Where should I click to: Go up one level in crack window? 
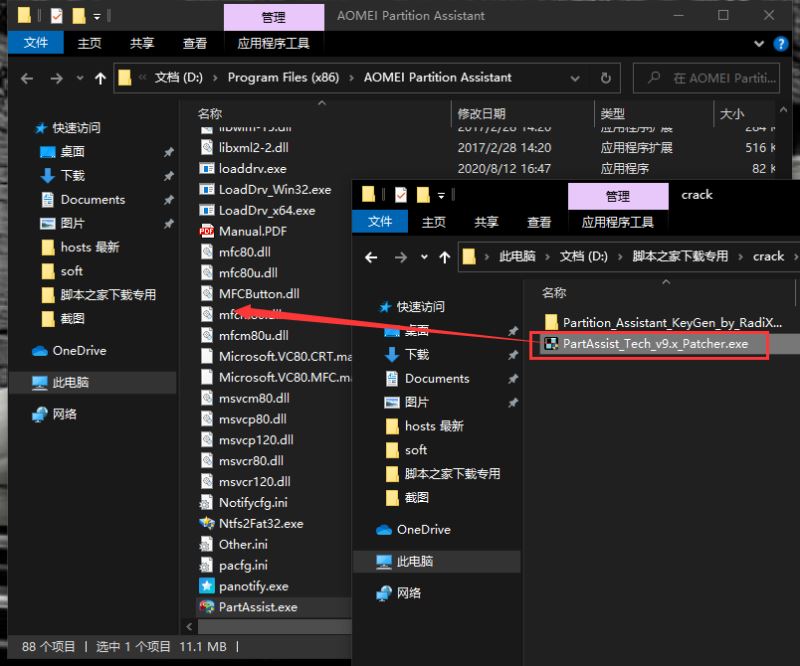444,257
